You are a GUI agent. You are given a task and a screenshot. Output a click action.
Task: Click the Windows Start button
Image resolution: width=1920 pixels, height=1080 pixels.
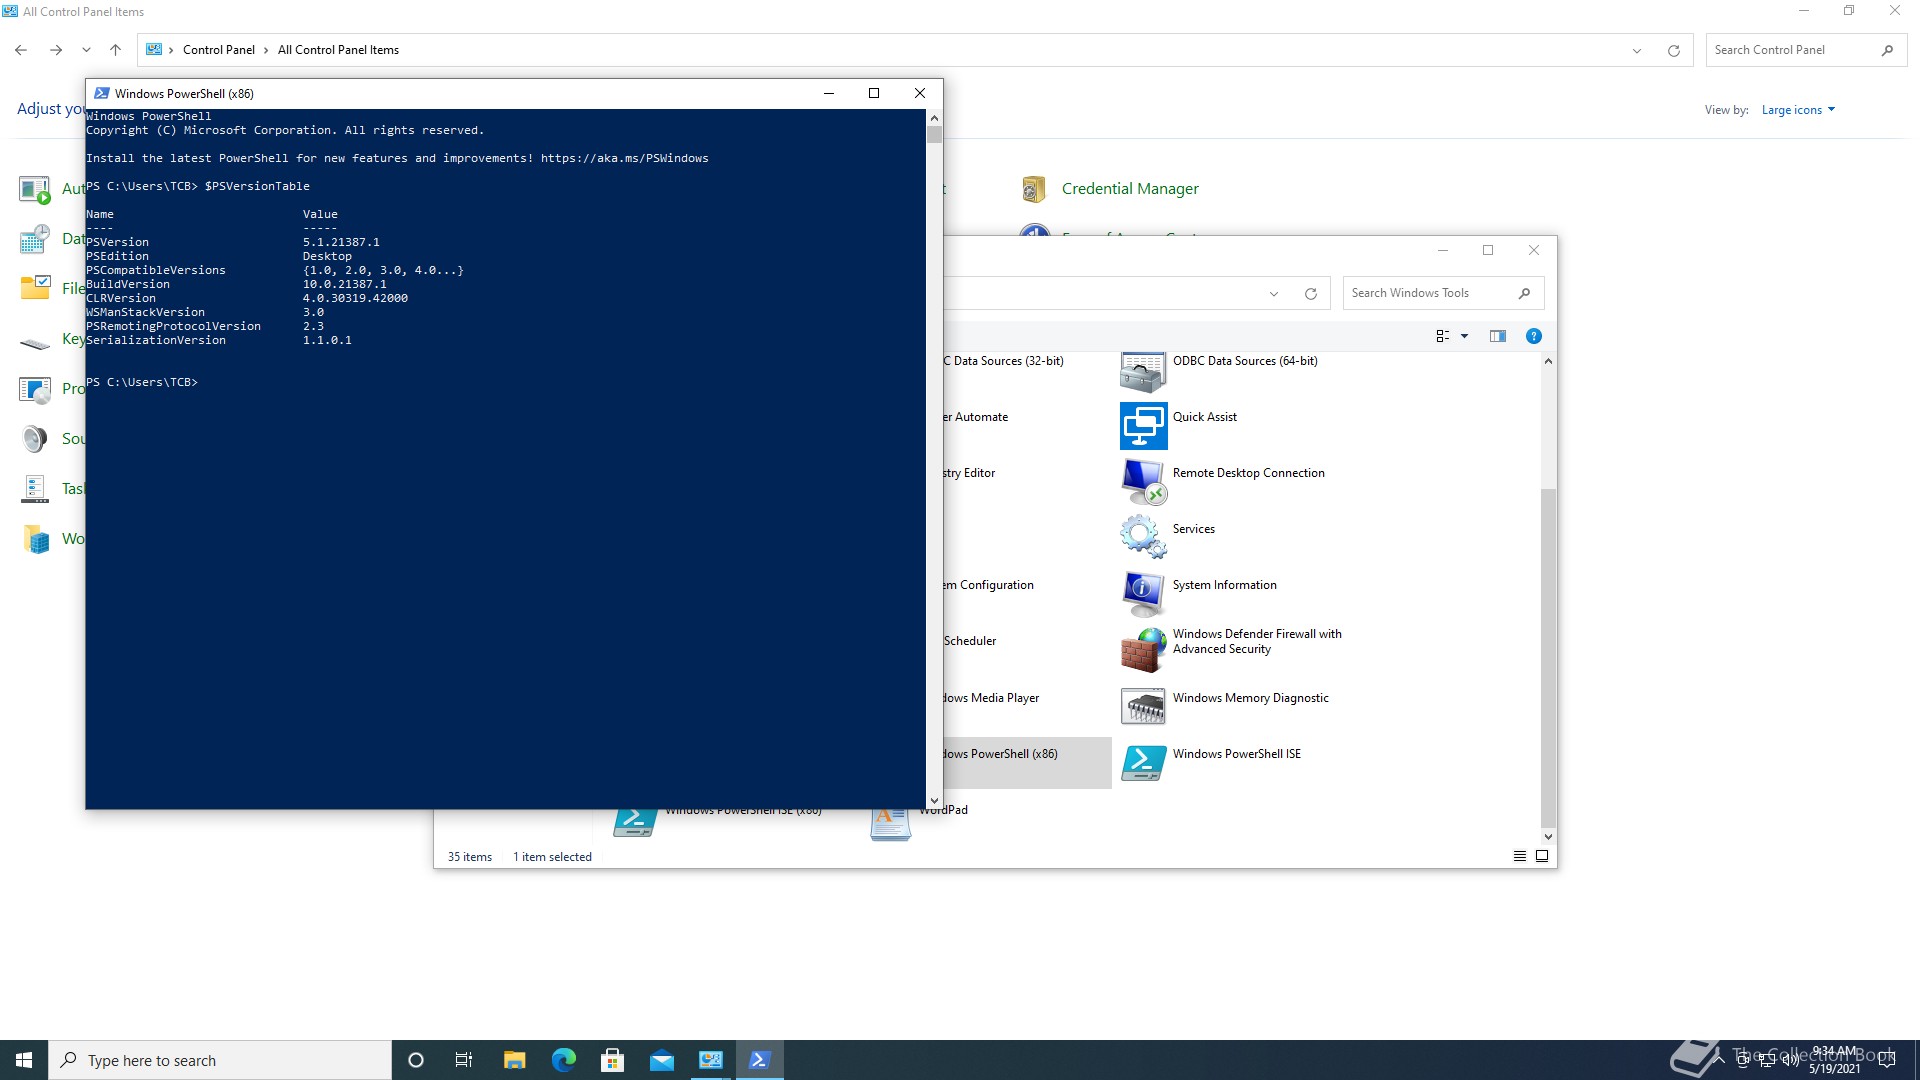click(24, 1060)
